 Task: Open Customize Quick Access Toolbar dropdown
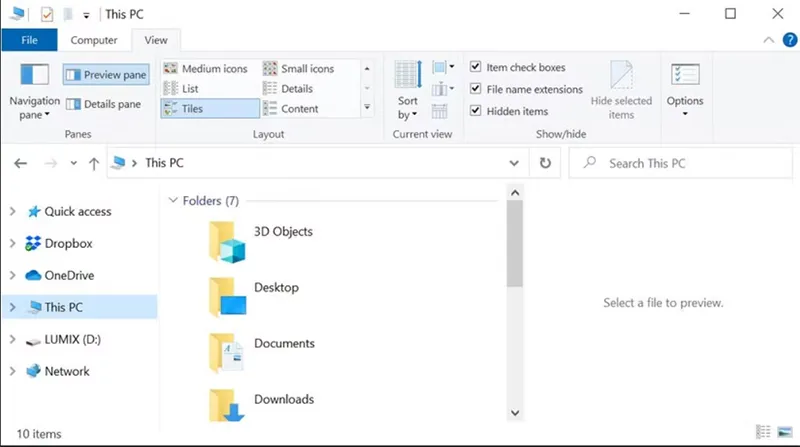[x=86, y=15]
